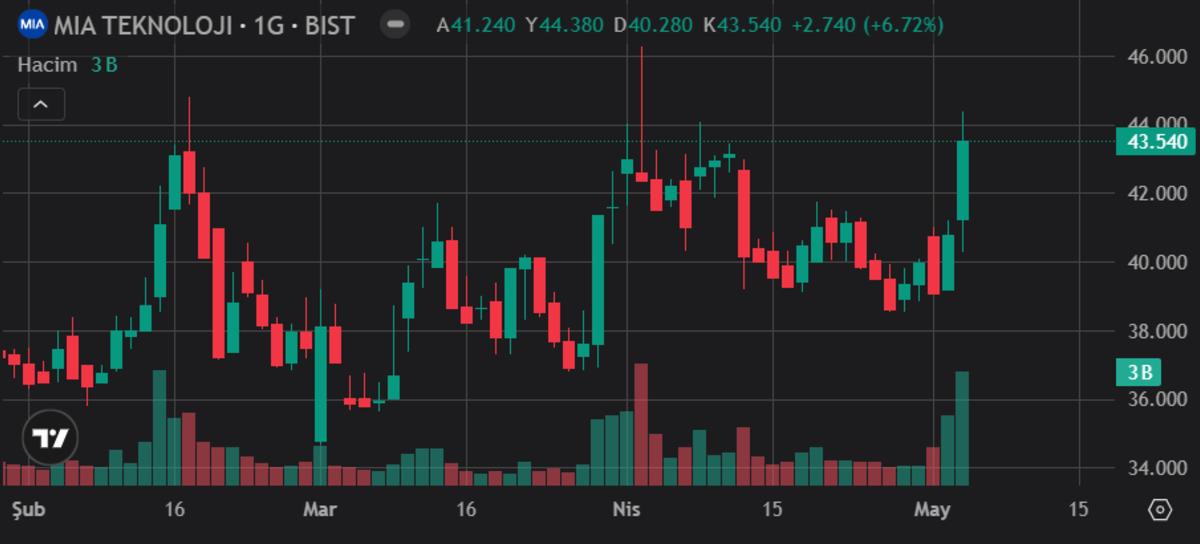Viewport: 1200px width, 544px height.
Task: Click the 42.000 price axis label
Action: click(1157, 193)
